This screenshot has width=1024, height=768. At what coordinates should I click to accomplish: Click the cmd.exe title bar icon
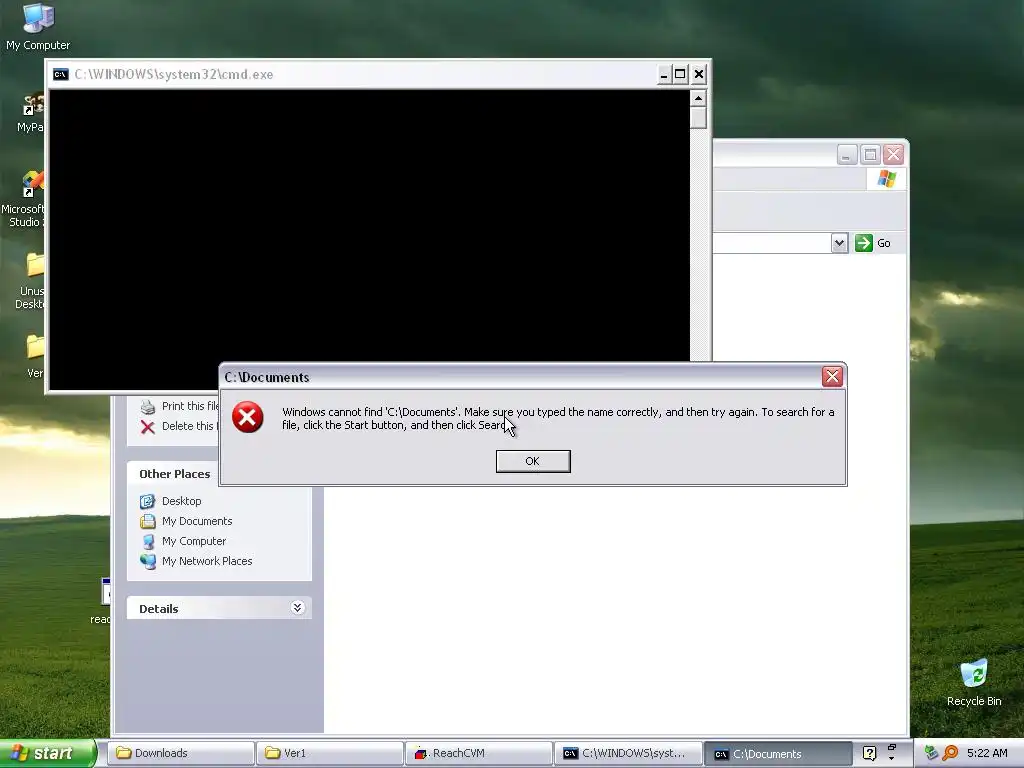[x=61, y=74]
